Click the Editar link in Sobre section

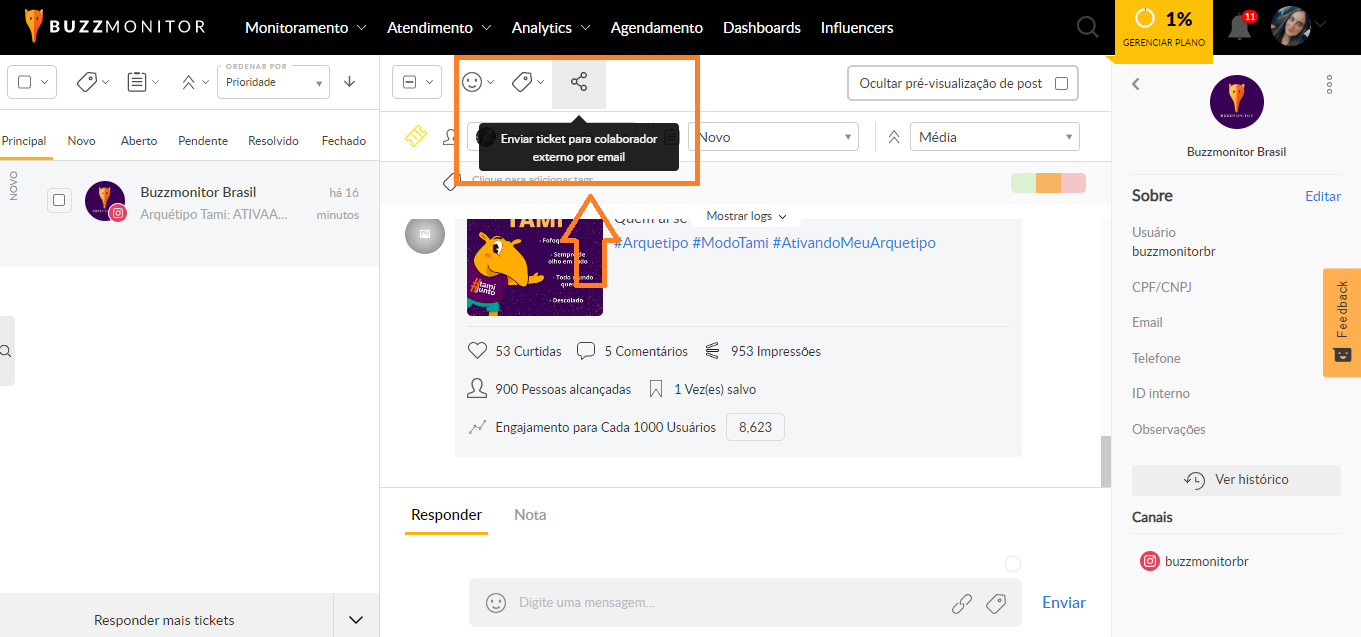click(1322, 196)
